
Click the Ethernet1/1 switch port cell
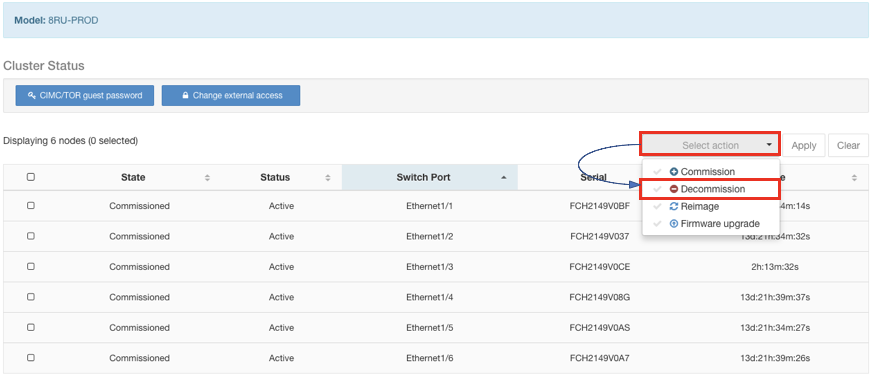[429, 206]
